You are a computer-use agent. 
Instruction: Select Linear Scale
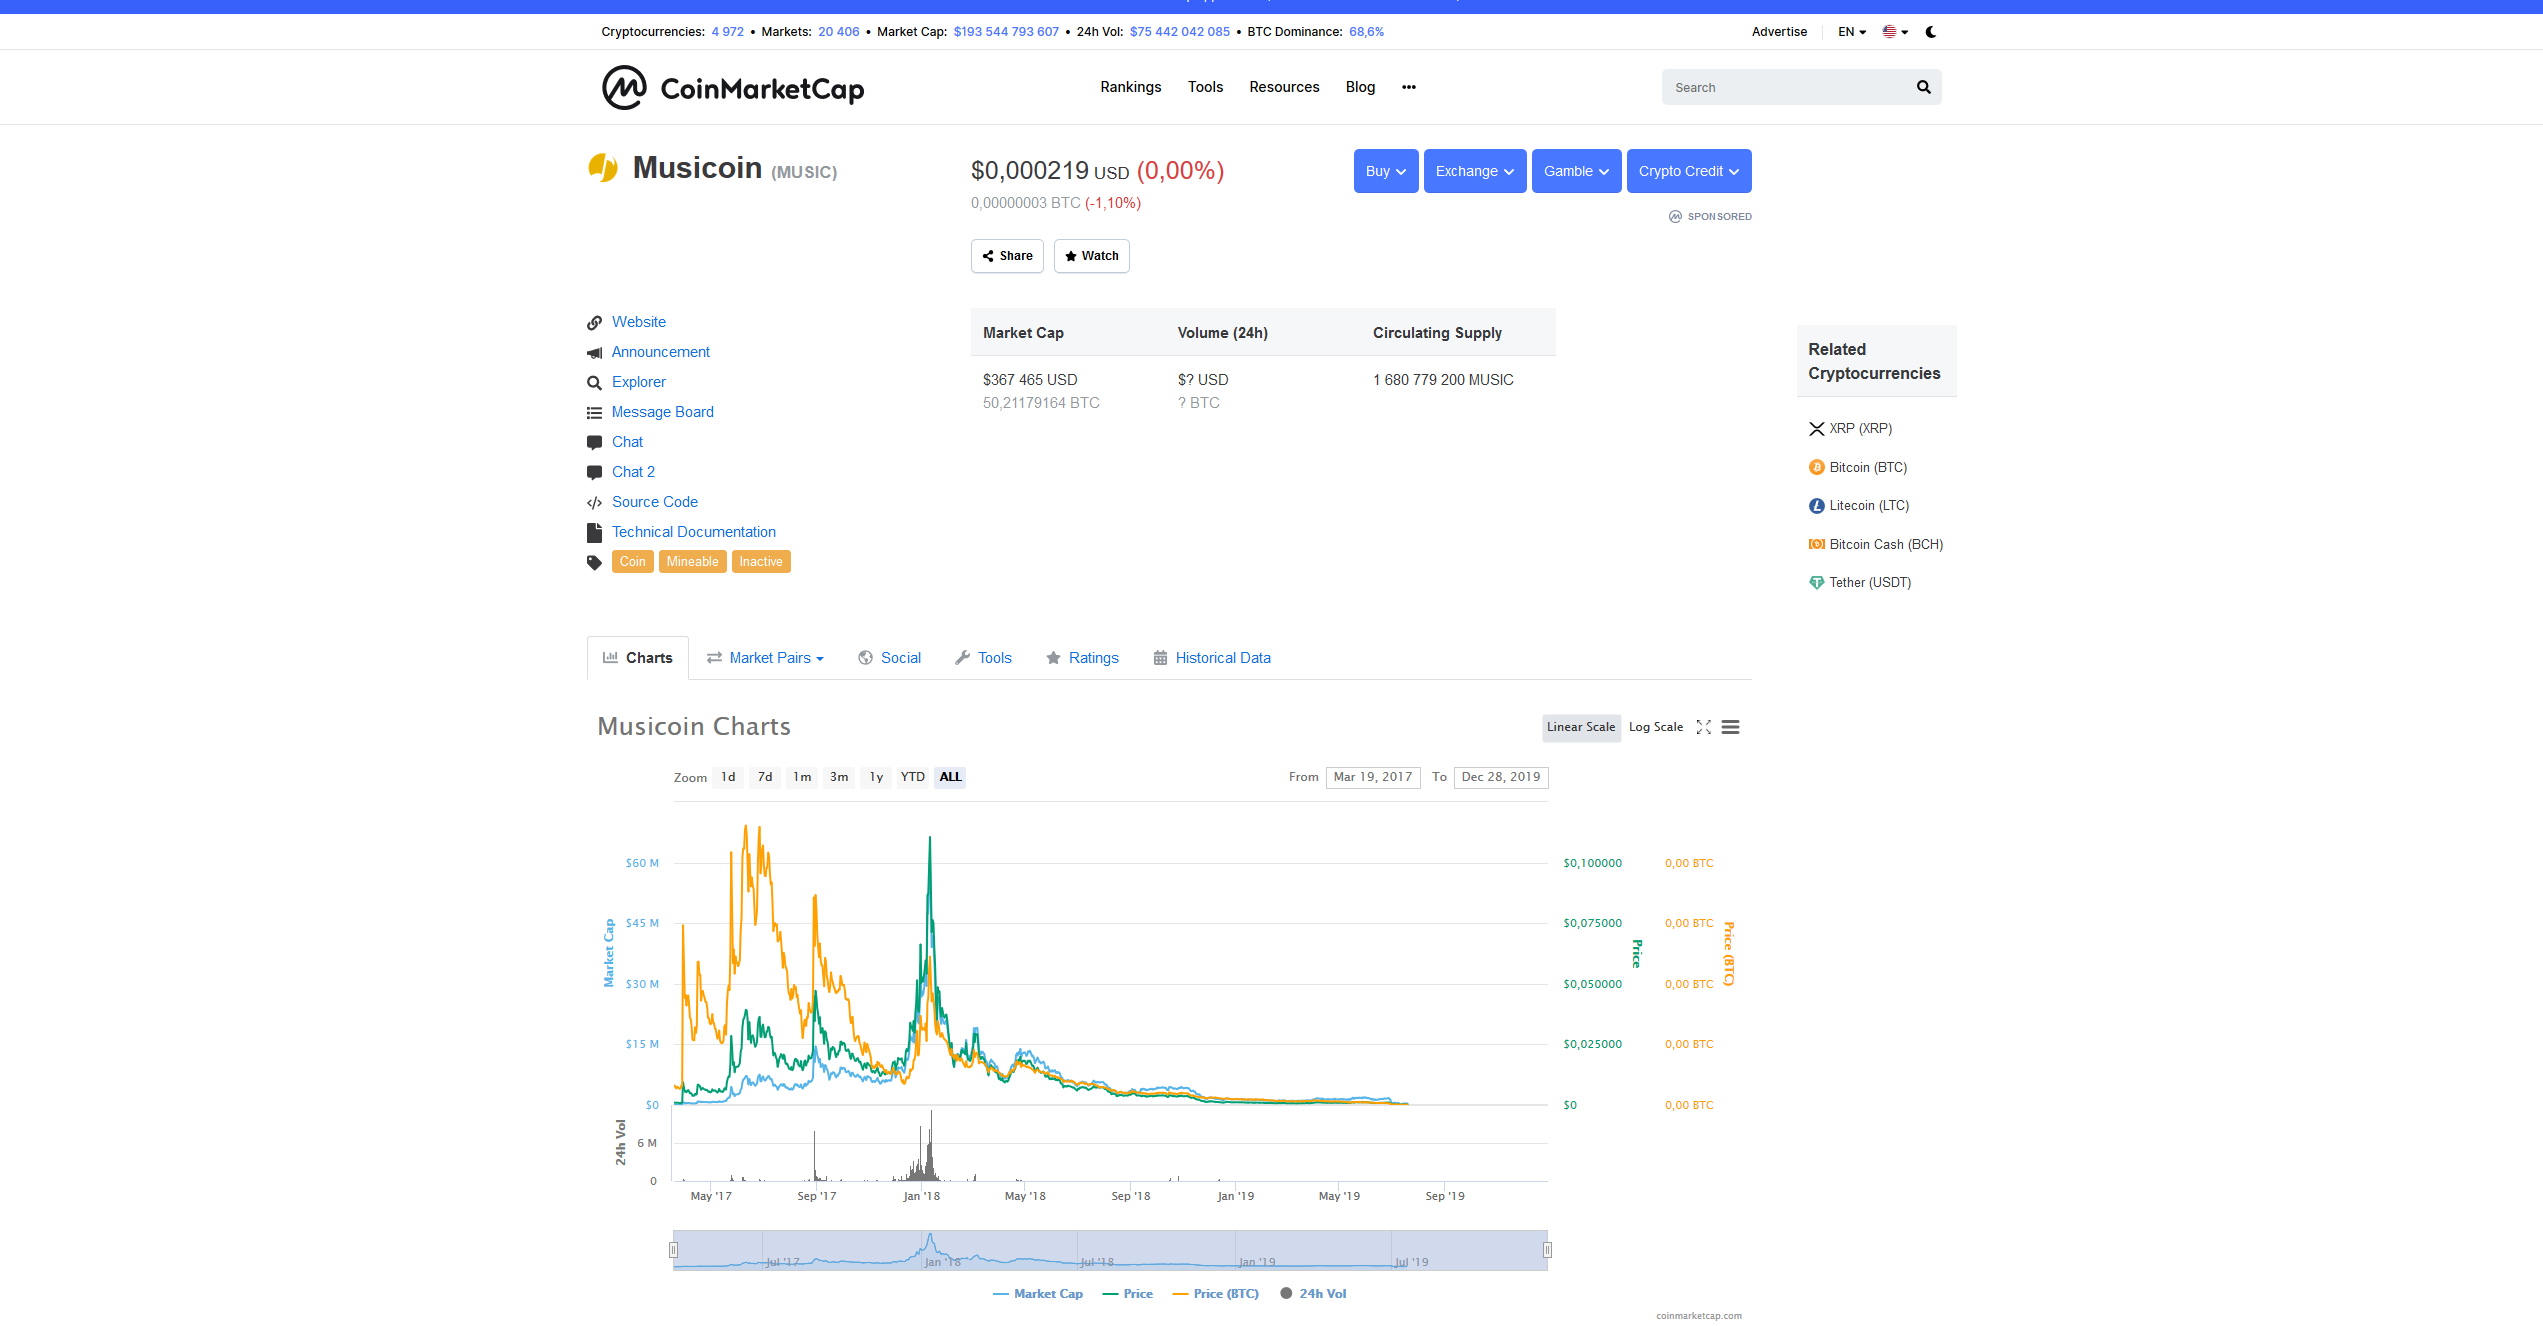[1581, 727]
